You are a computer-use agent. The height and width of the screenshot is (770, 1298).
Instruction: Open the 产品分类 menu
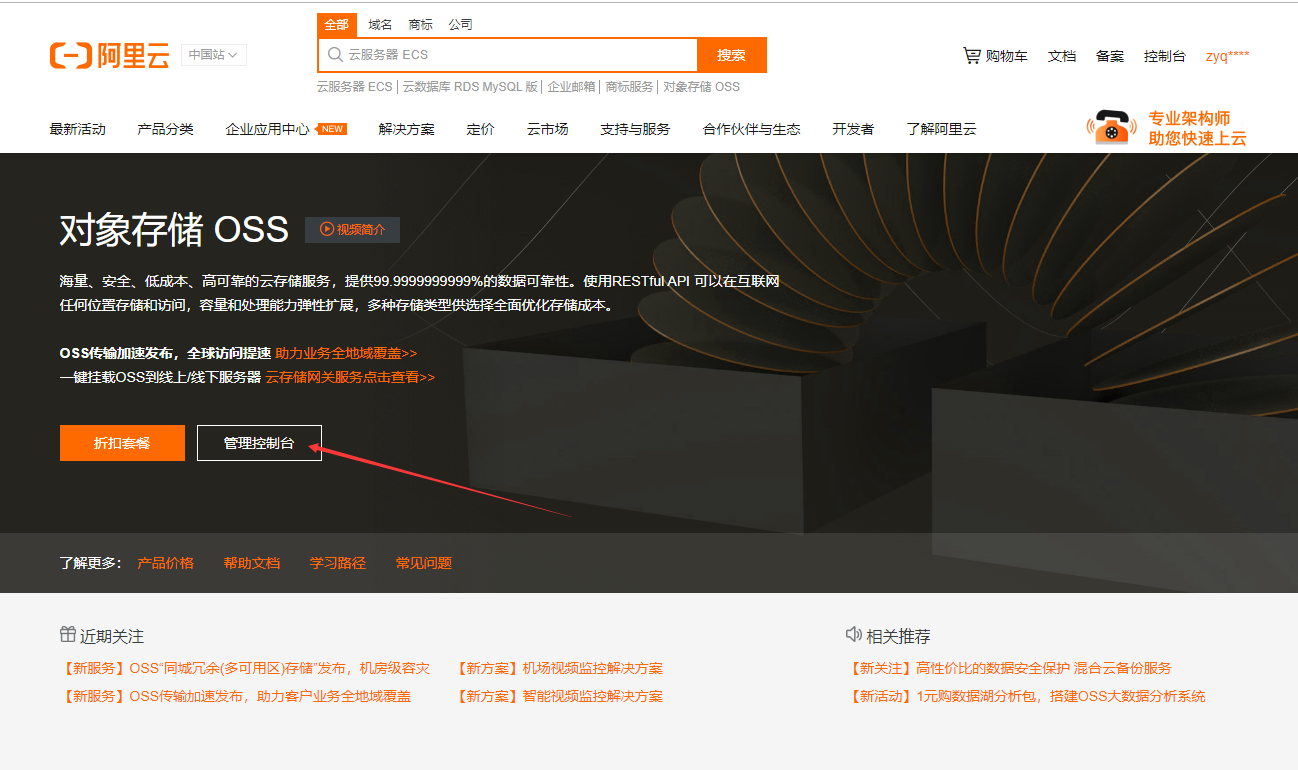click(166, 129)
